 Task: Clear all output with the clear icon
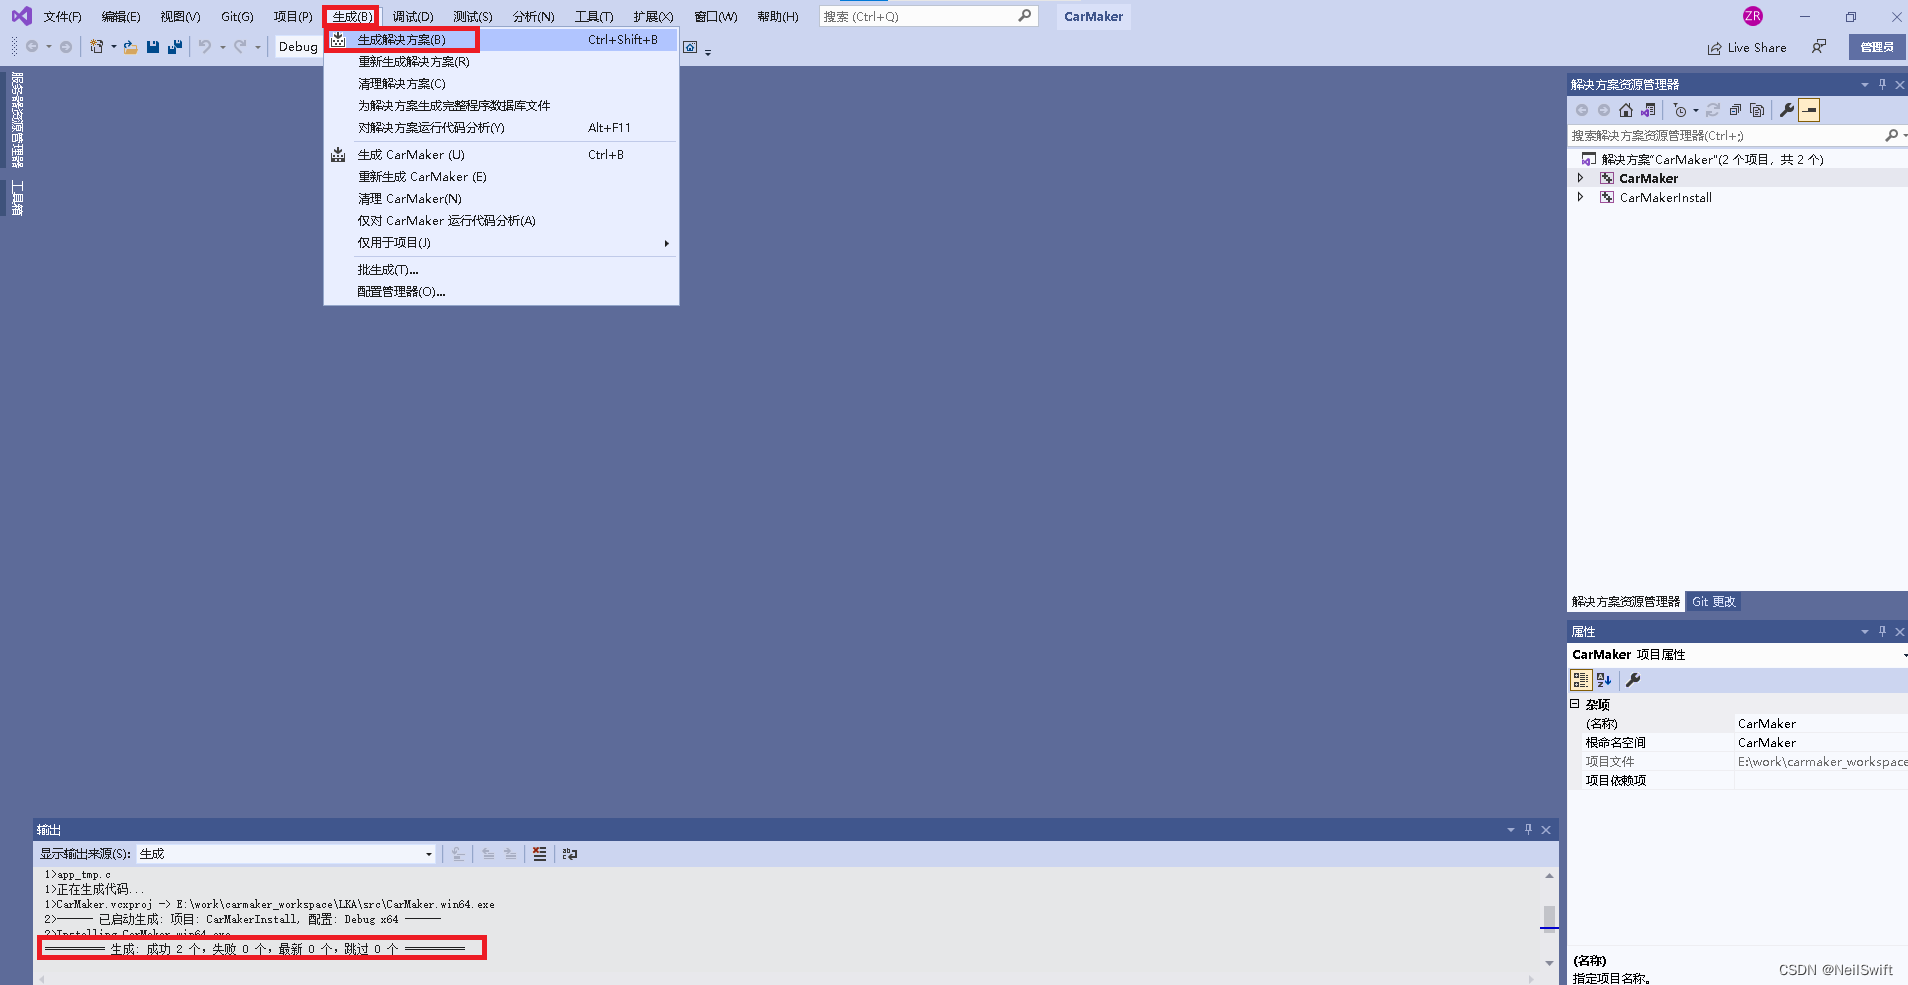coord(540,854)
